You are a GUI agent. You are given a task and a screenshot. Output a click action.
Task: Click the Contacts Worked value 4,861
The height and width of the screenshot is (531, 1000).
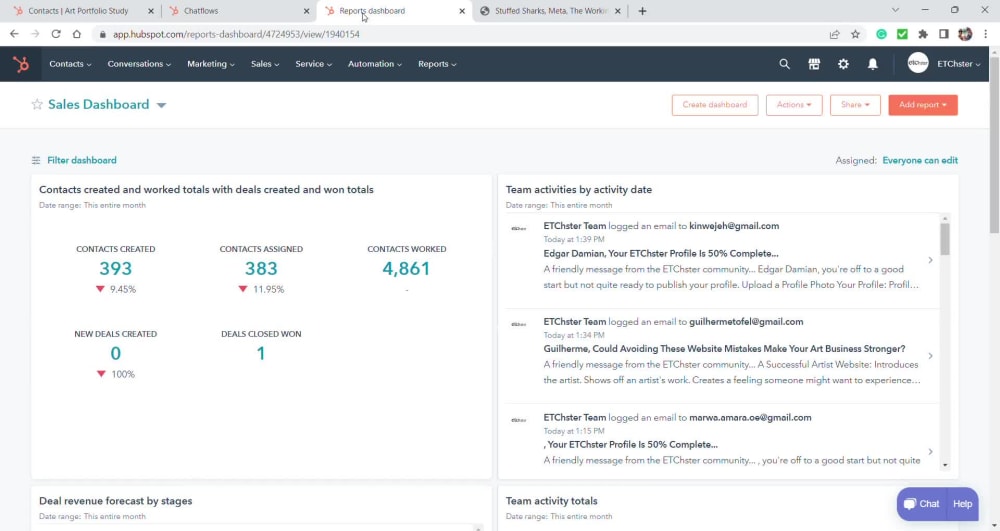406,268
